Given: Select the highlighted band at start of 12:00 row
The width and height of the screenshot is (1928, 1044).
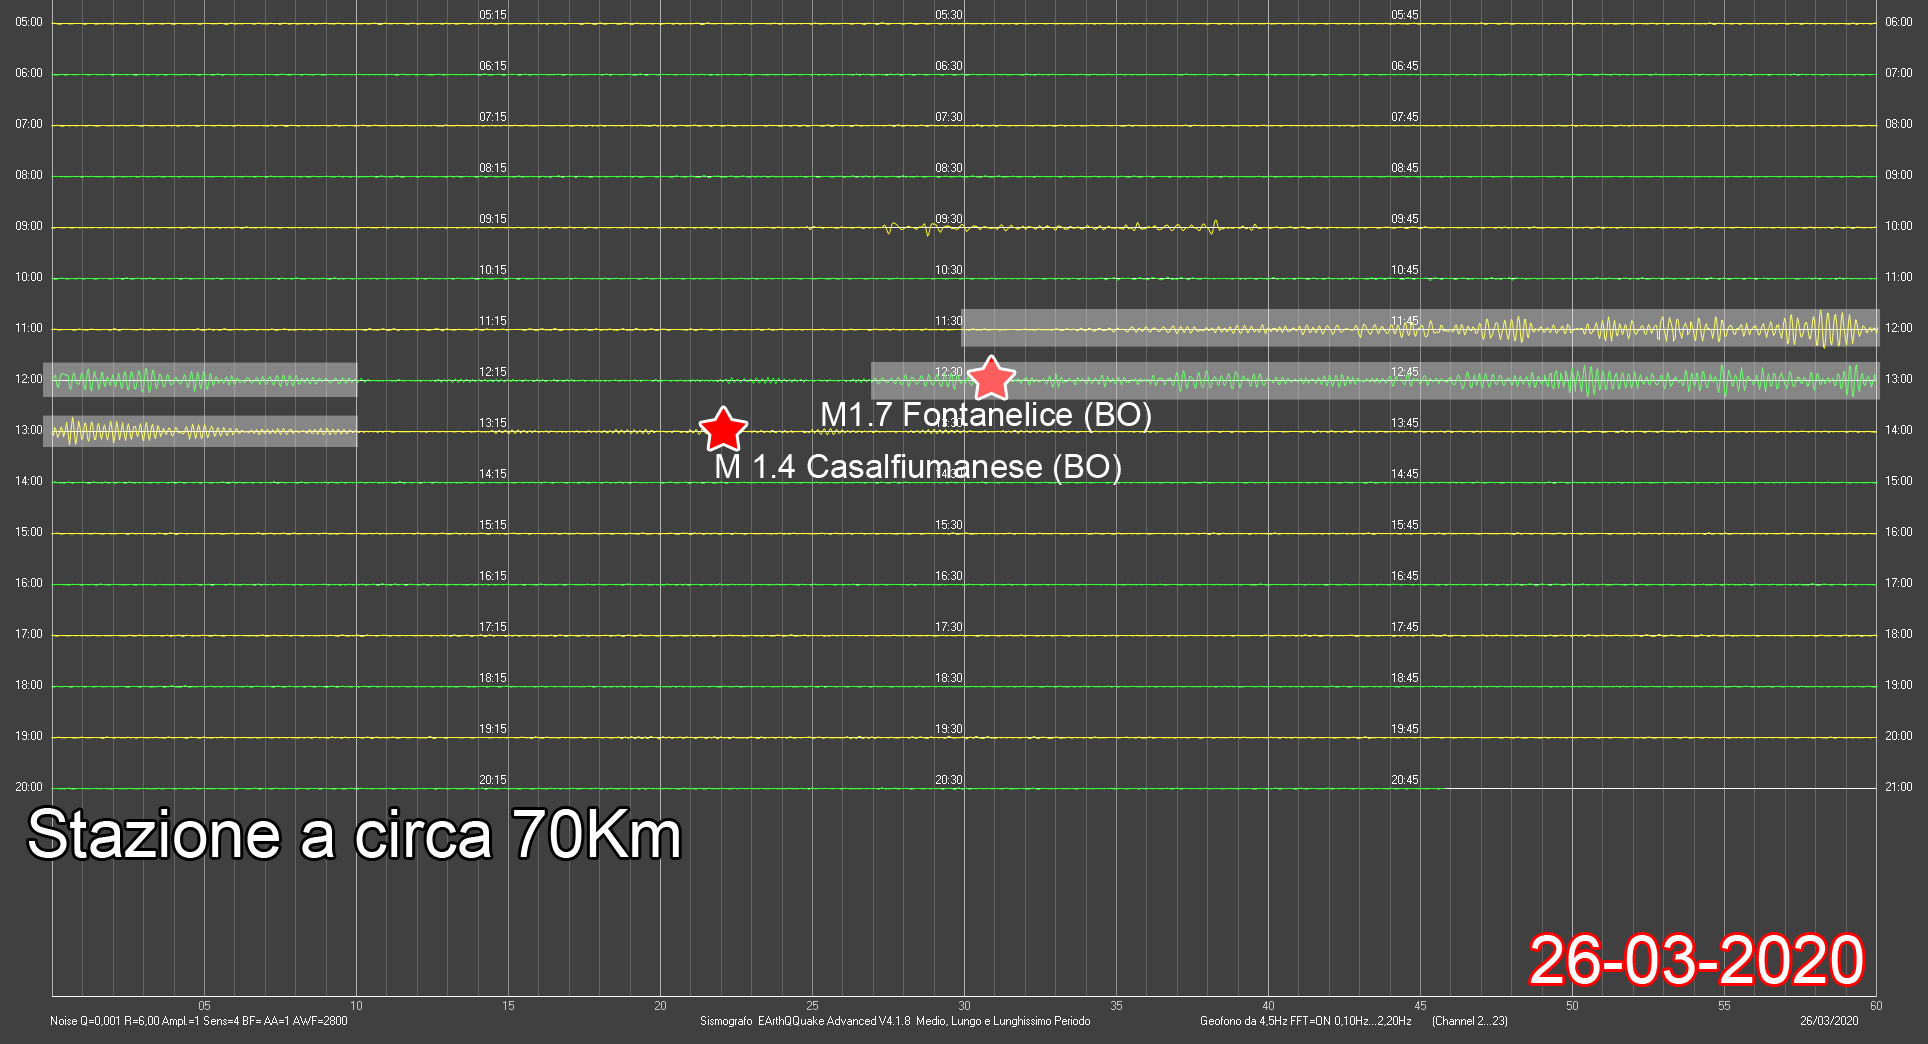Looking at the screenshot, I should 200,380.
